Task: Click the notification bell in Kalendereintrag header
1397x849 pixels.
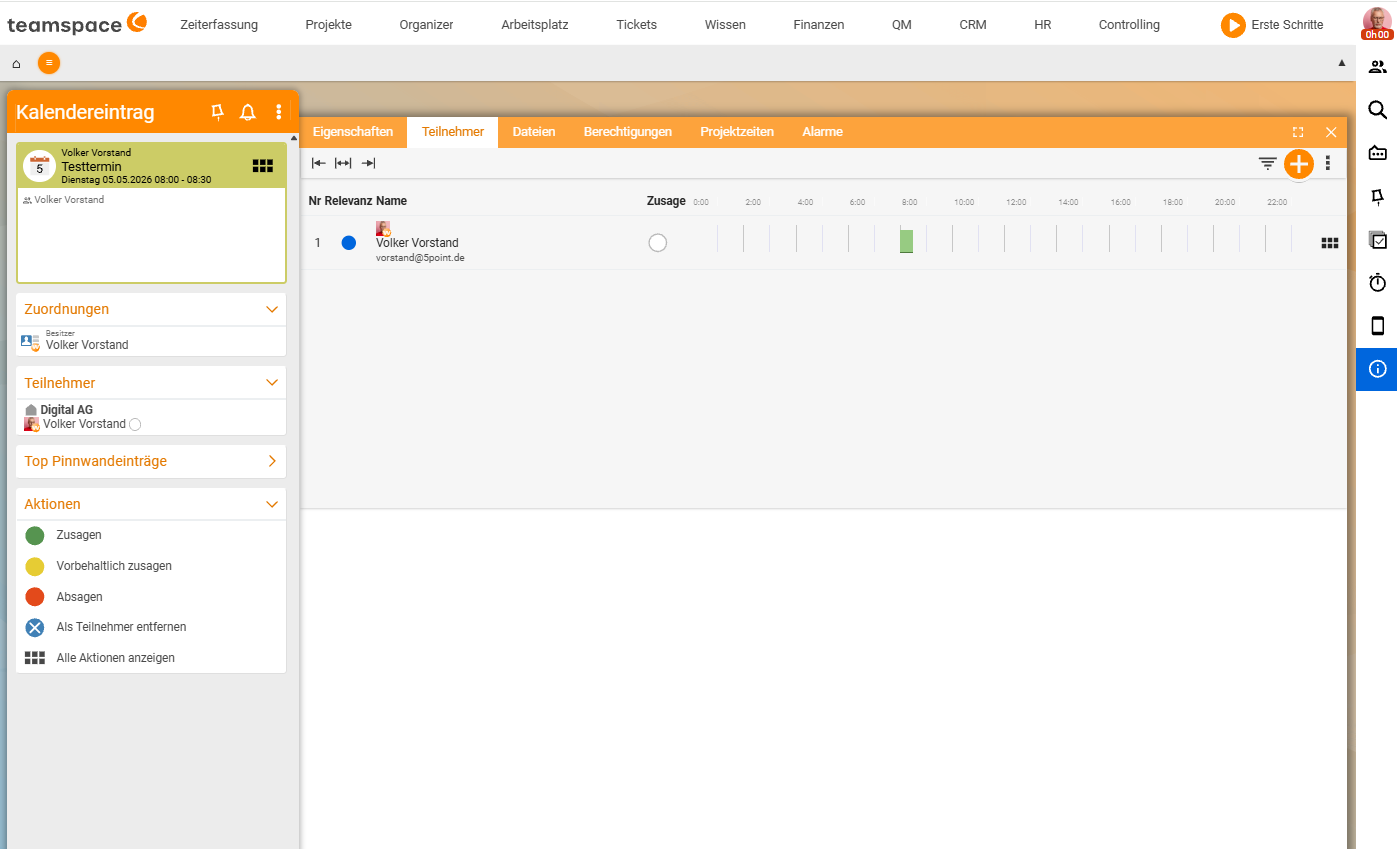Action: 248,112
